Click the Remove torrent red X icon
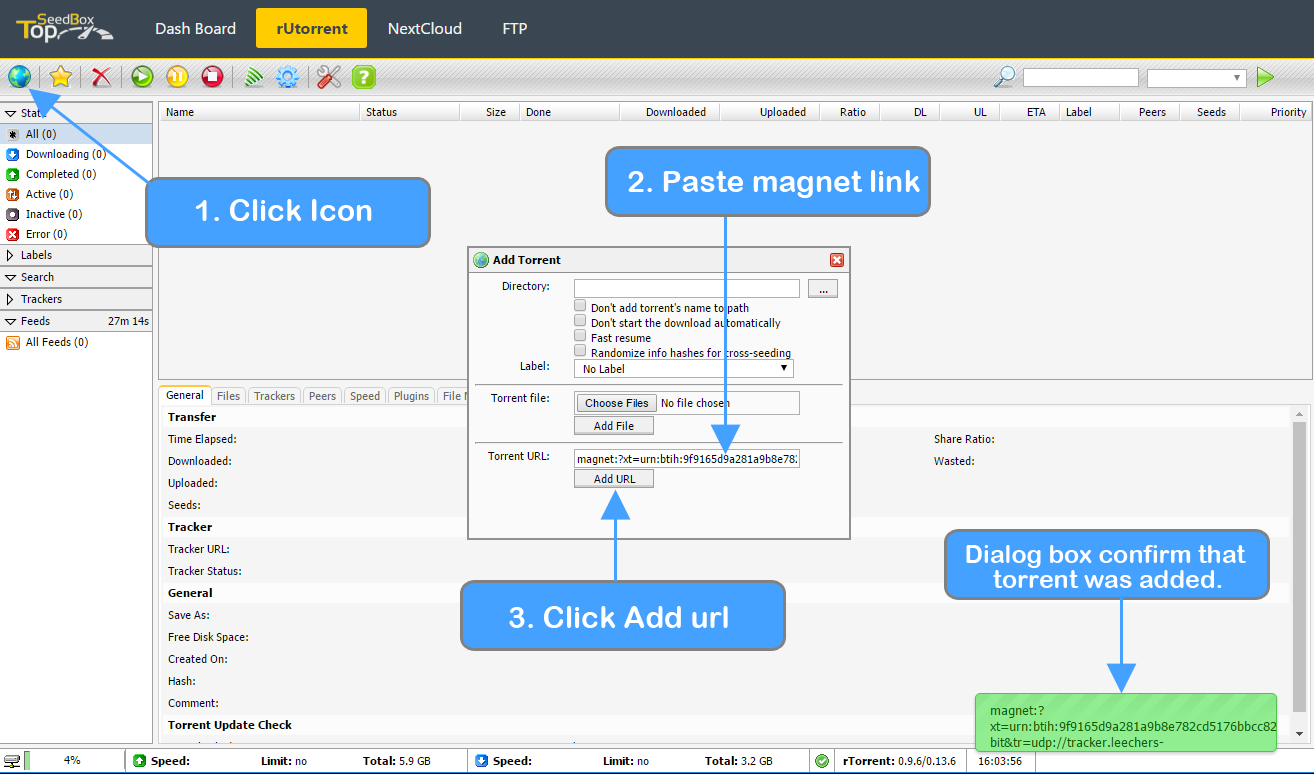Viewport: 1314px width, 774px height. [x=101, y=76]
